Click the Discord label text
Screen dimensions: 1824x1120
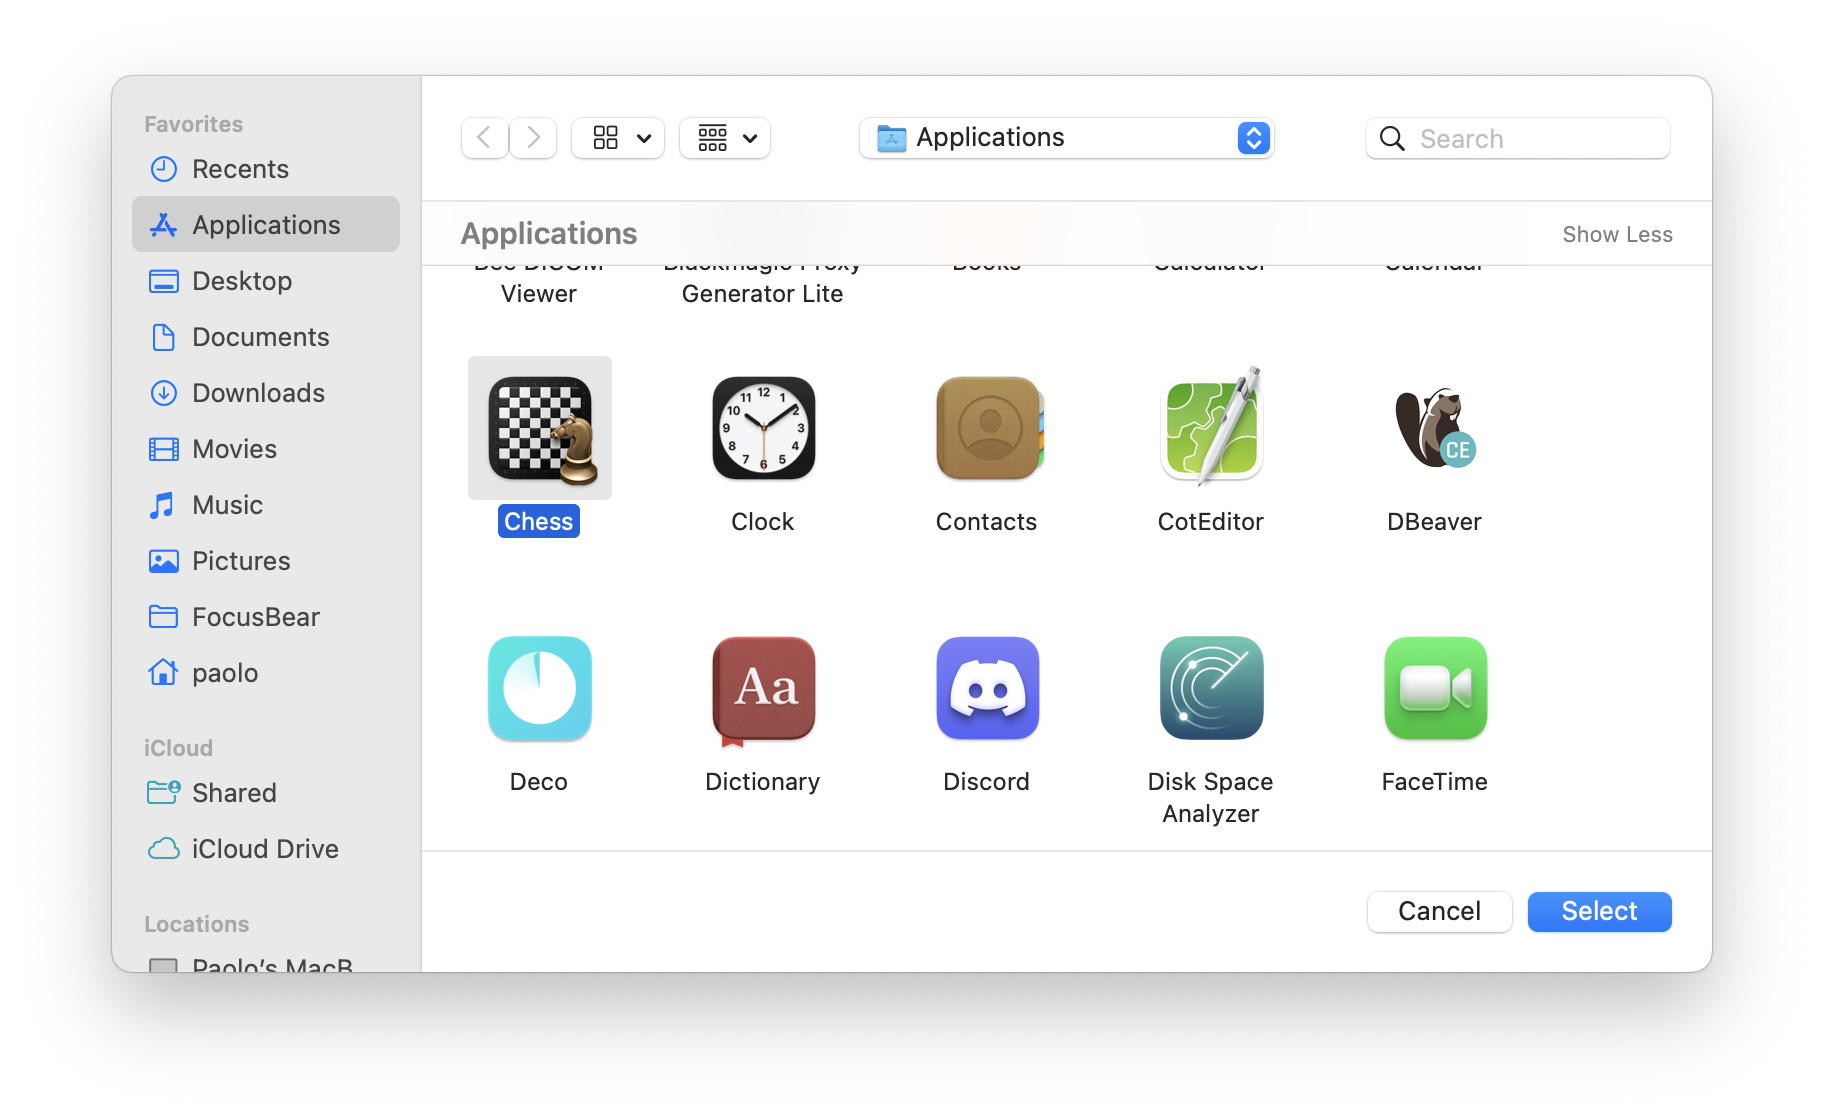pos(987,781)
